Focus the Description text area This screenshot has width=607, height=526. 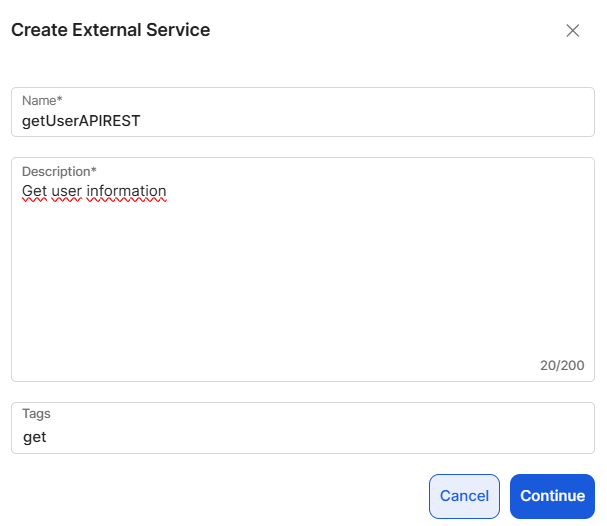(x=302, y=270)
